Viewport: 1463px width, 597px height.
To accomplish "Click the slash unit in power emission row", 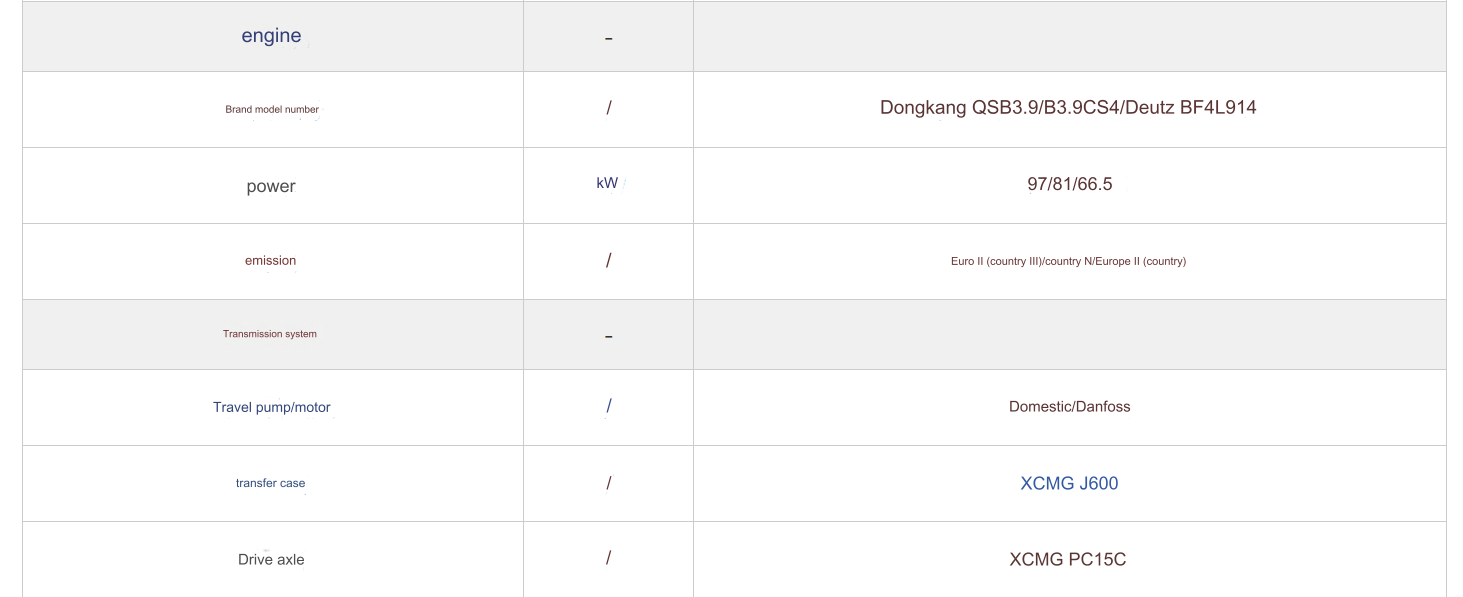I will [x=608, y=260].
